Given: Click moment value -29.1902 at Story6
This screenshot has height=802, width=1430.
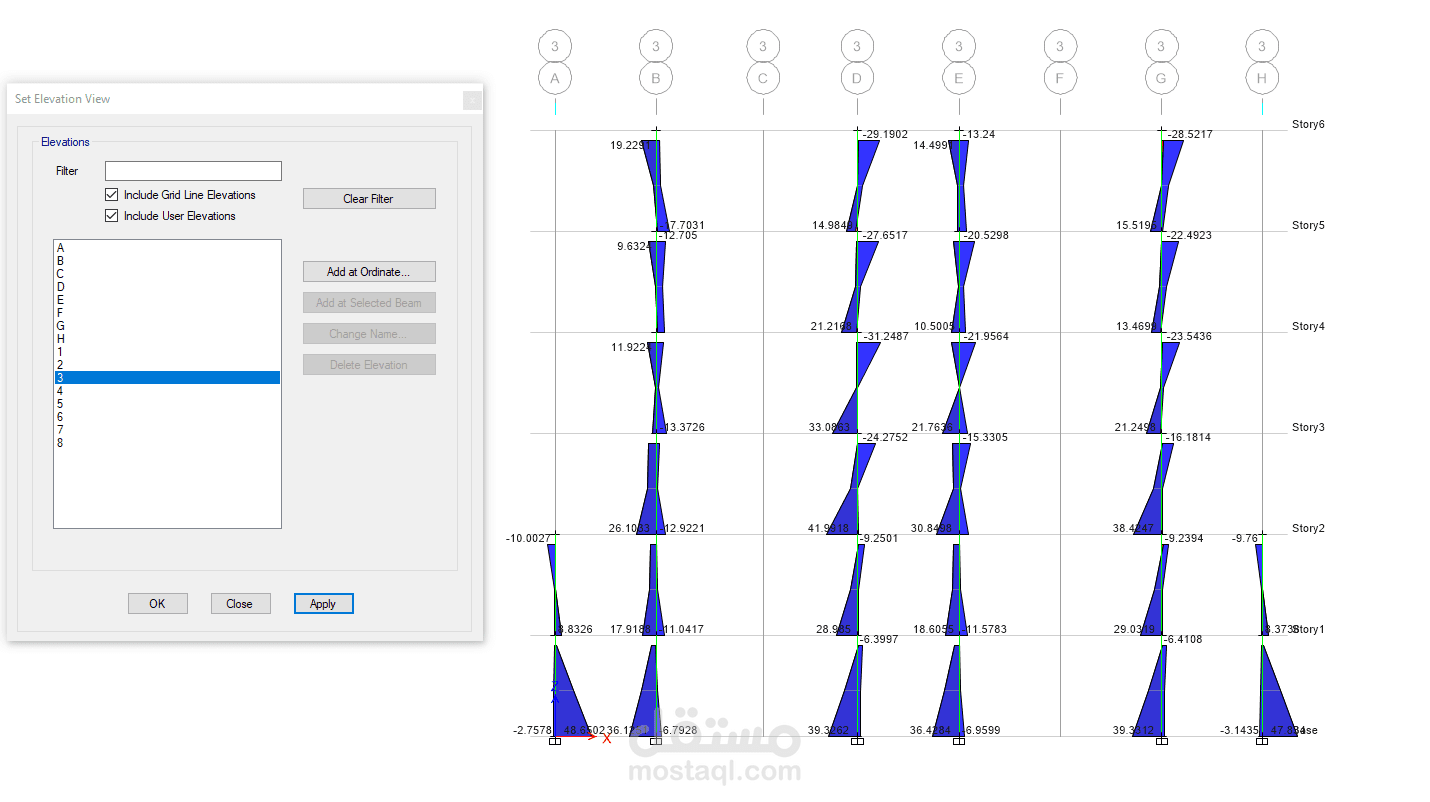Looking at the screenshot, I should click(885, 134).
